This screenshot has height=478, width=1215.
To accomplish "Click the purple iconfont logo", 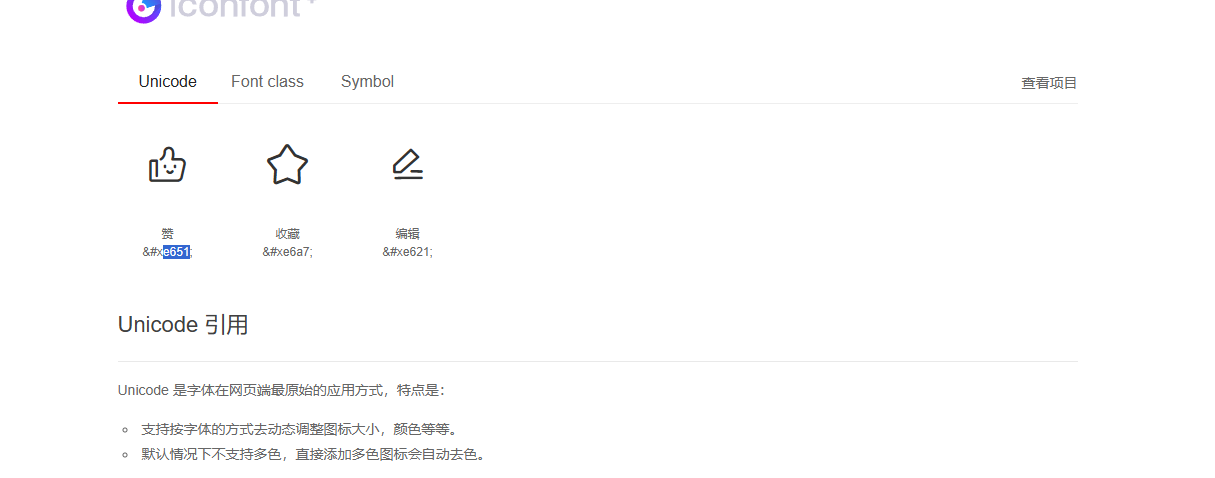I will pos(144,9).
